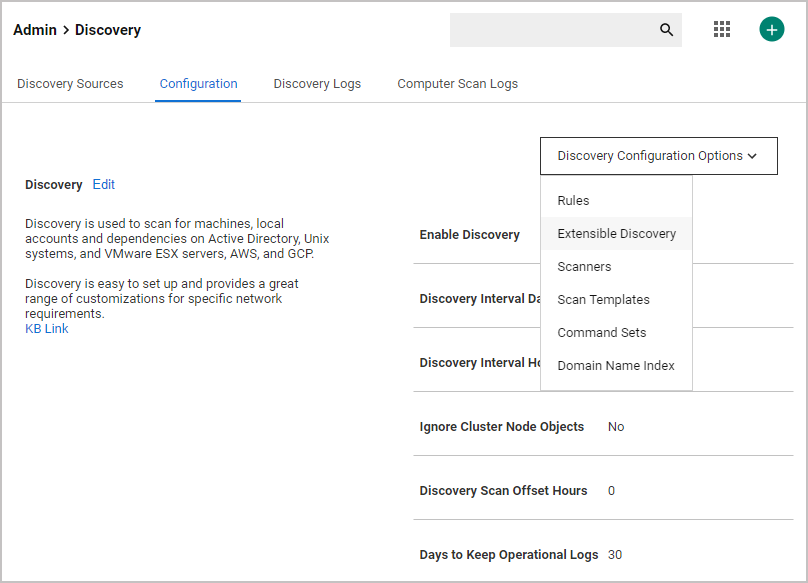Click inside the search input field
The height and width of the screenshot is (583, 808).
tap(550, 30)
